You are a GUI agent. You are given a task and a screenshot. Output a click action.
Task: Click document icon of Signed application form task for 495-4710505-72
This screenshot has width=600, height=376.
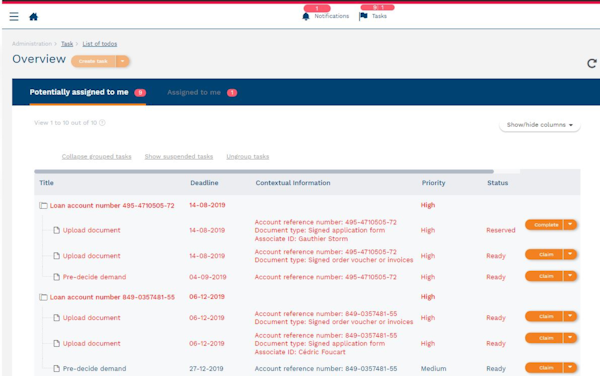56,230
